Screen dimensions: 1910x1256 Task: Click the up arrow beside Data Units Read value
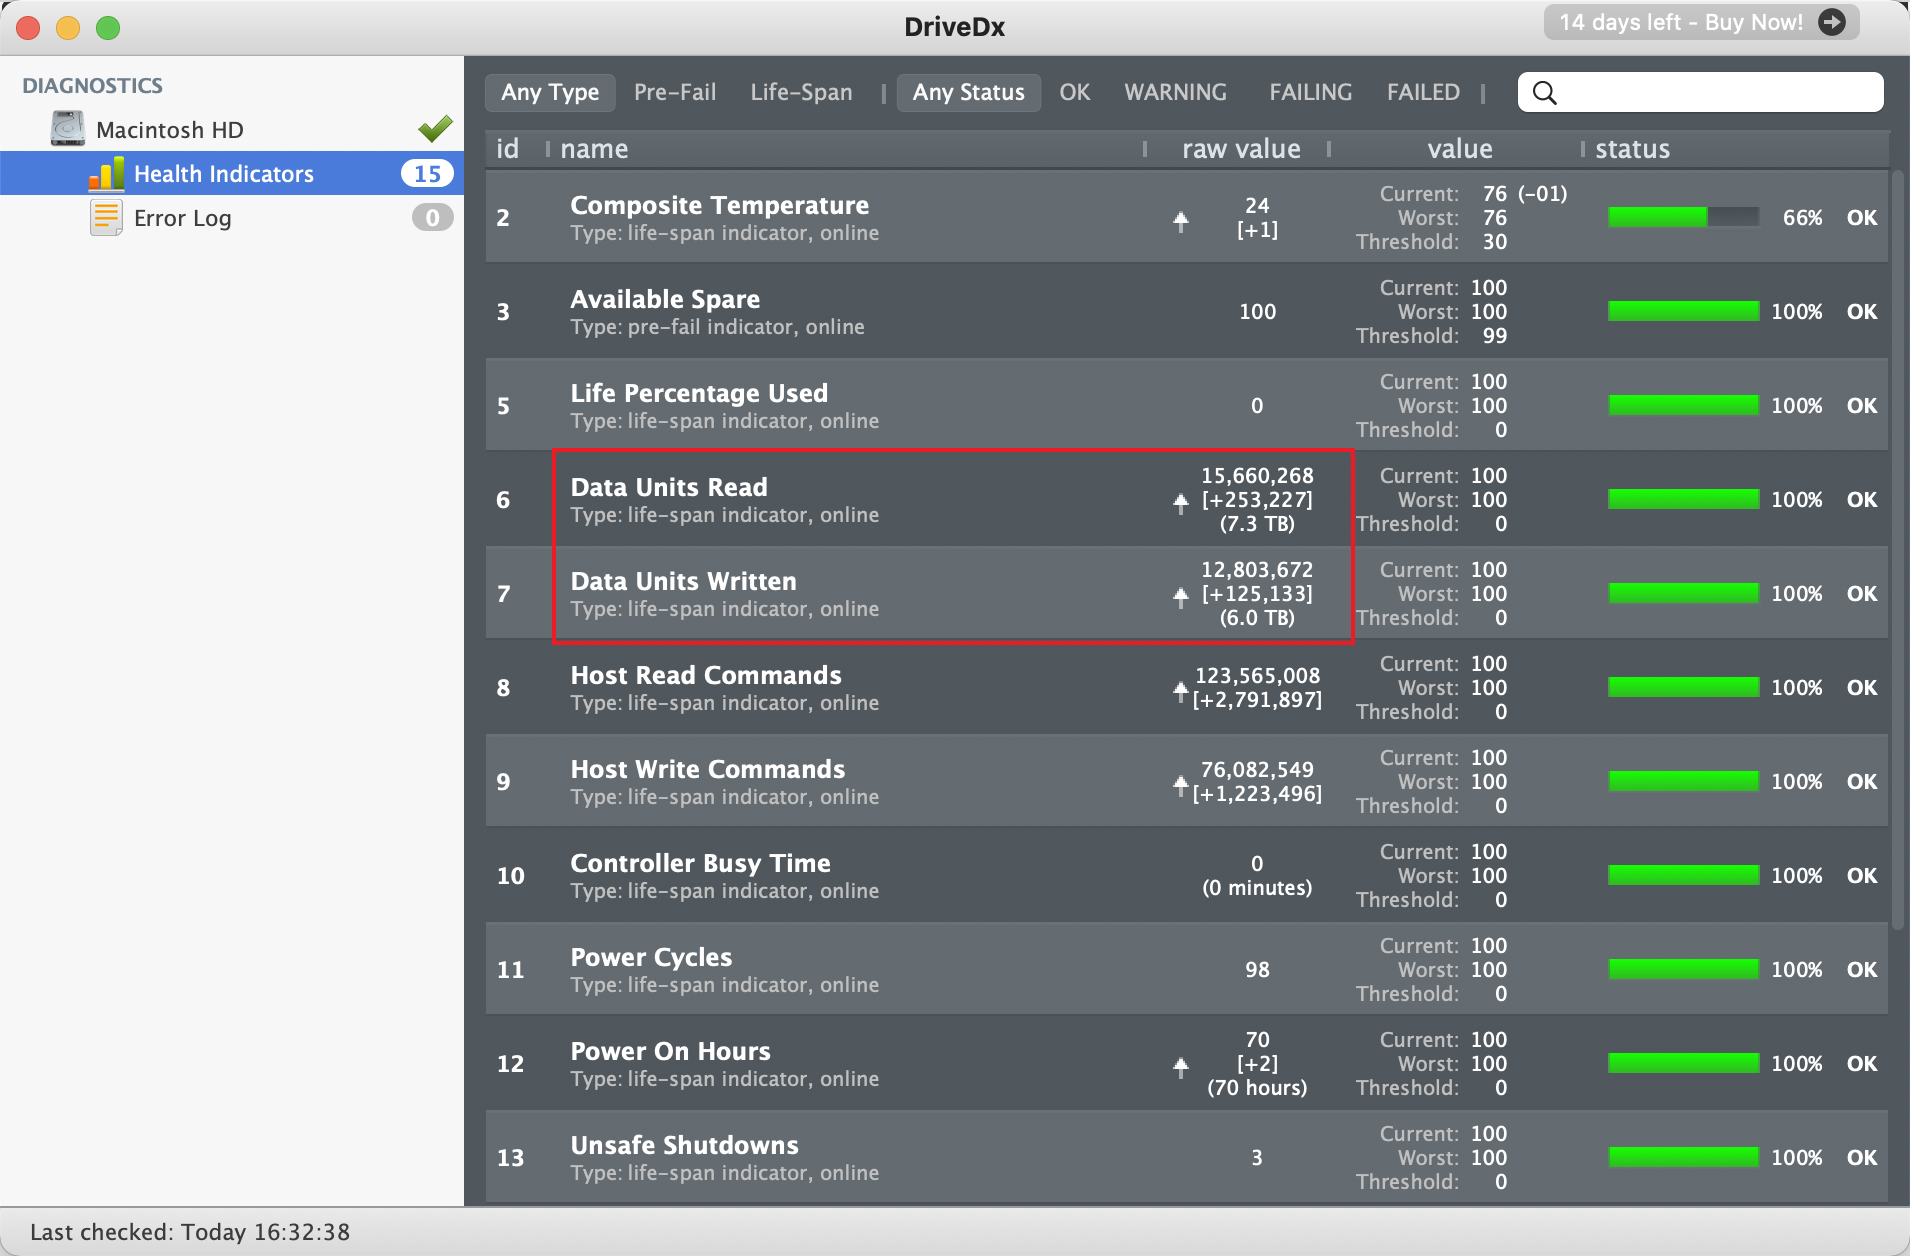pyautogui.click(x=1181, y=501)
